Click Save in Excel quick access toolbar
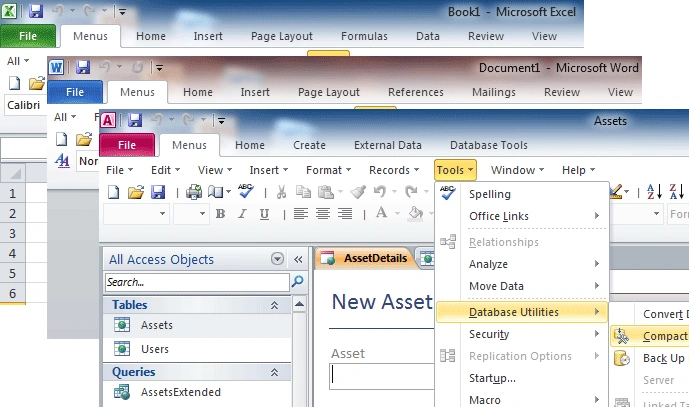 [x=36, y=12]
